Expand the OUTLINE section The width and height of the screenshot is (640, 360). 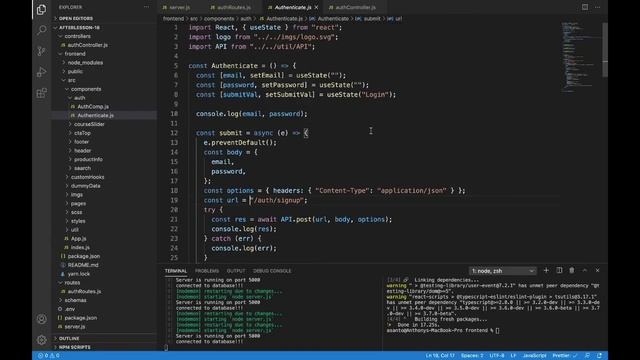[69, 338]
